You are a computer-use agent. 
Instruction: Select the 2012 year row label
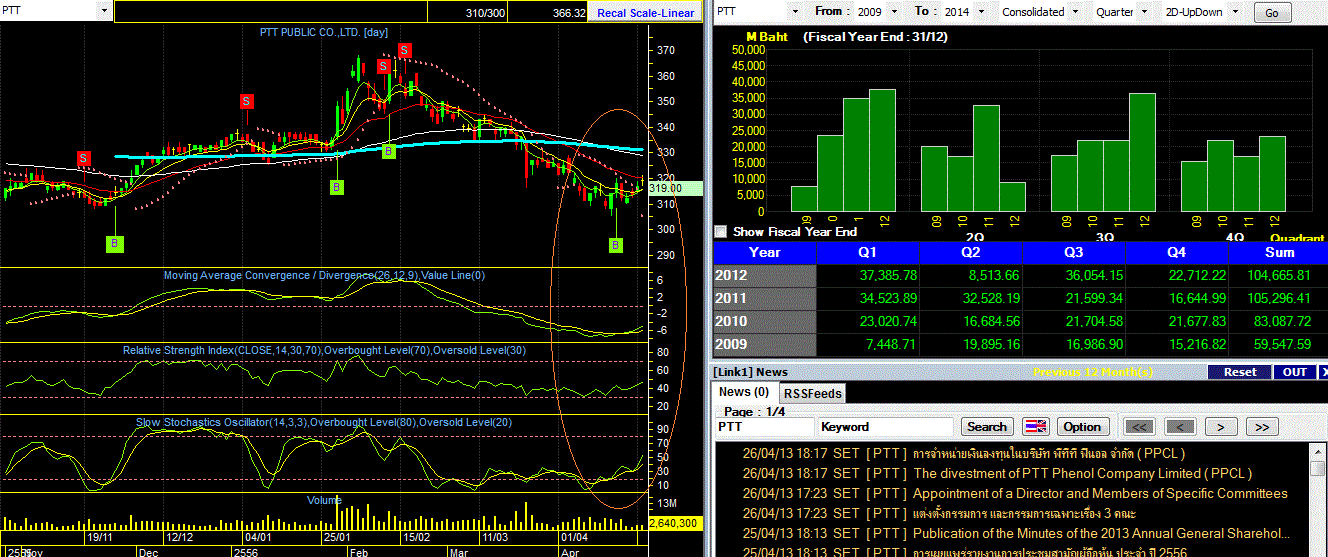click(x=764, y=275)
